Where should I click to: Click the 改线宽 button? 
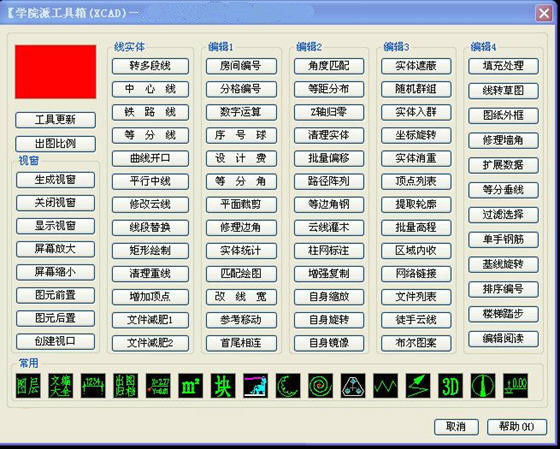click(x=241, y=297)
